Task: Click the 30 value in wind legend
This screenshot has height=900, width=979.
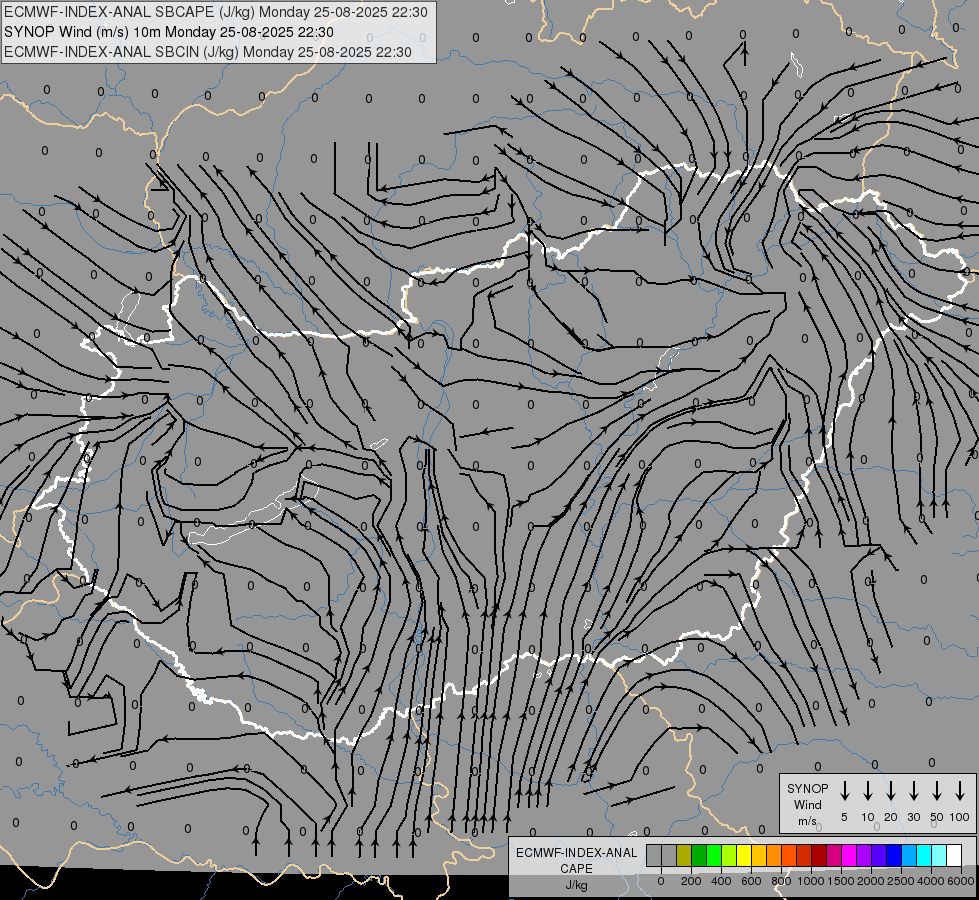Action: 913,817
